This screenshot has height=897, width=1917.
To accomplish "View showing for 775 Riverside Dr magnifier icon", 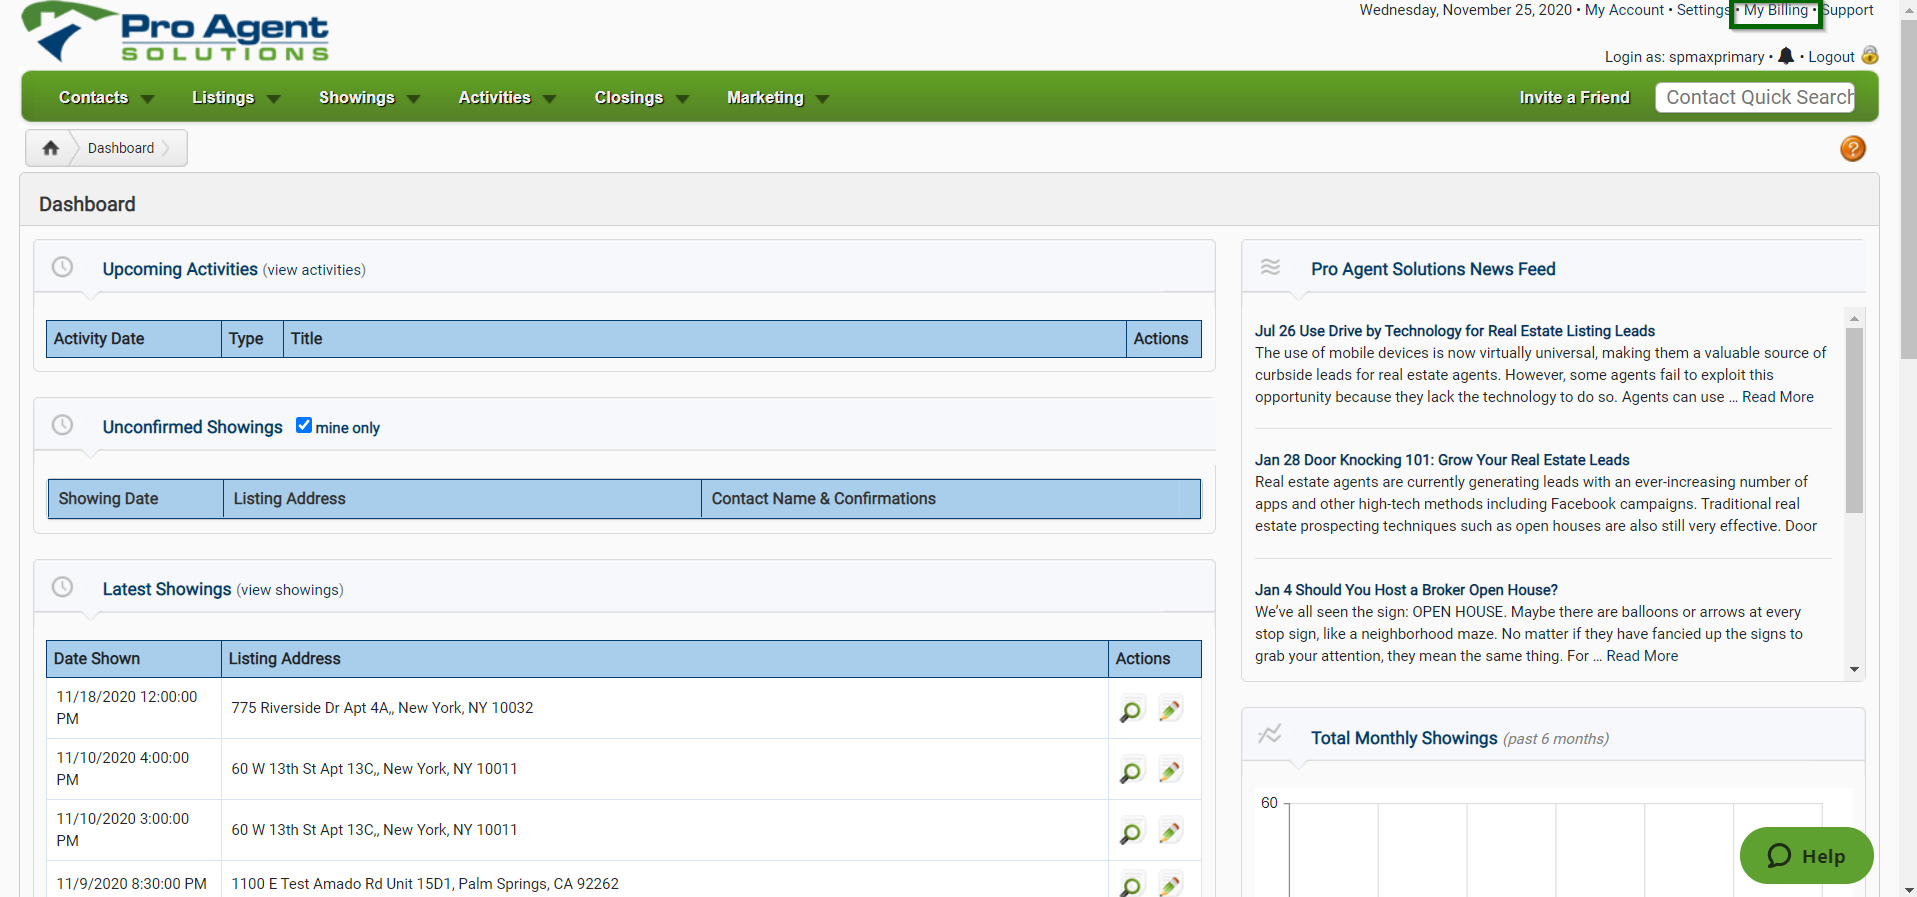I will tap(1130, 711).
